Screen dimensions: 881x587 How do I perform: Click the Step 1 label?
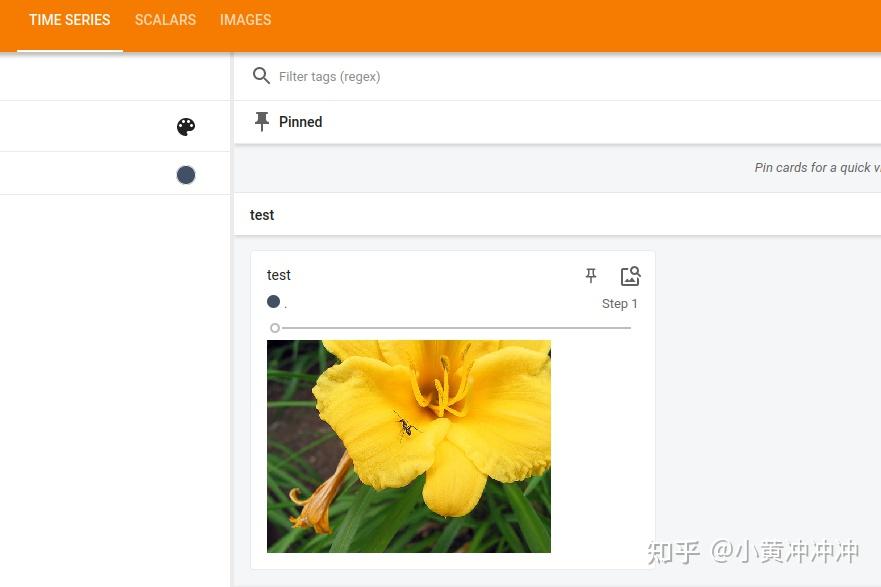click(619, 303)
